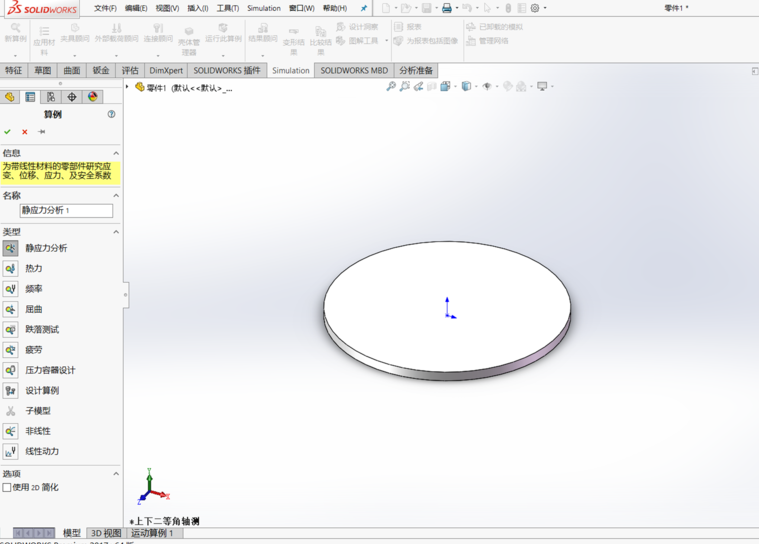The width and height of the screenshot is (759, 544).
Task: Click the Section View icon
Action: click(431, 86)
